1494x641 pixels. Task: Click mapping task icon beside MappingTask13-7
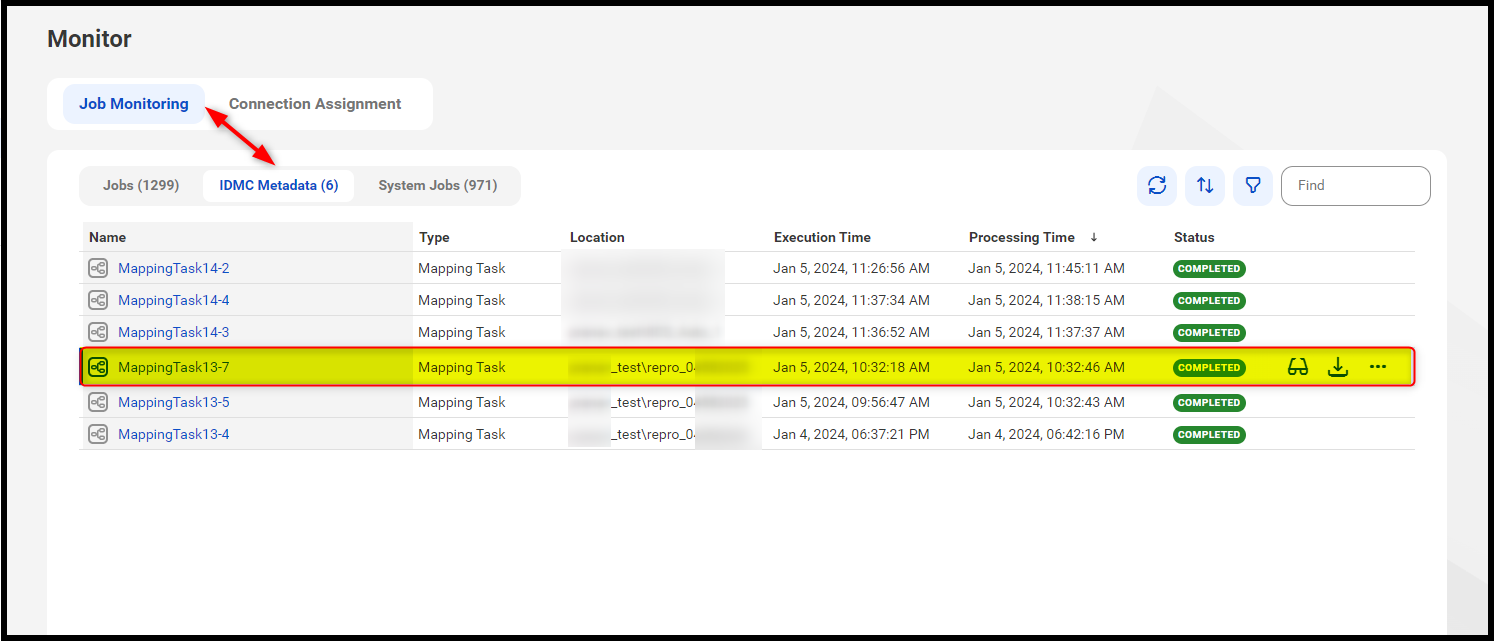point(98,367)
